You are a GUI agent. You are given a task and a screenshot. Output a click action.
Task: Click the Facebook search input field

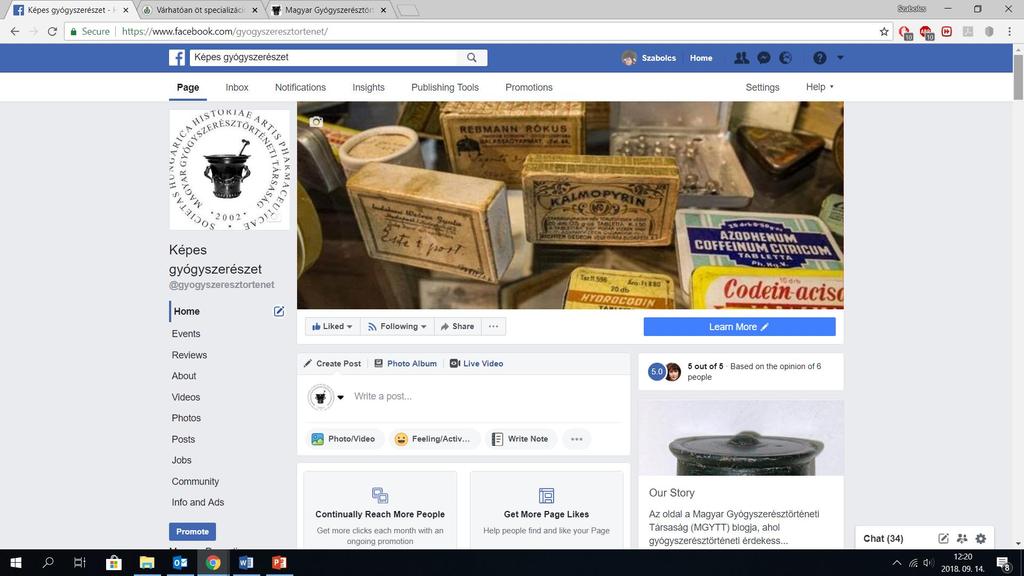(x=323, y=57)
